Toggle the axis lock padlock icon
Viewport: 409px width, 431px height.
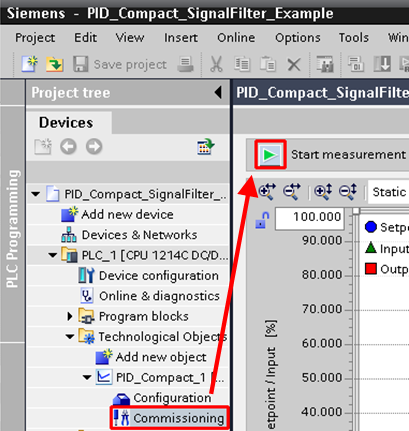click(x=262, y=220)
